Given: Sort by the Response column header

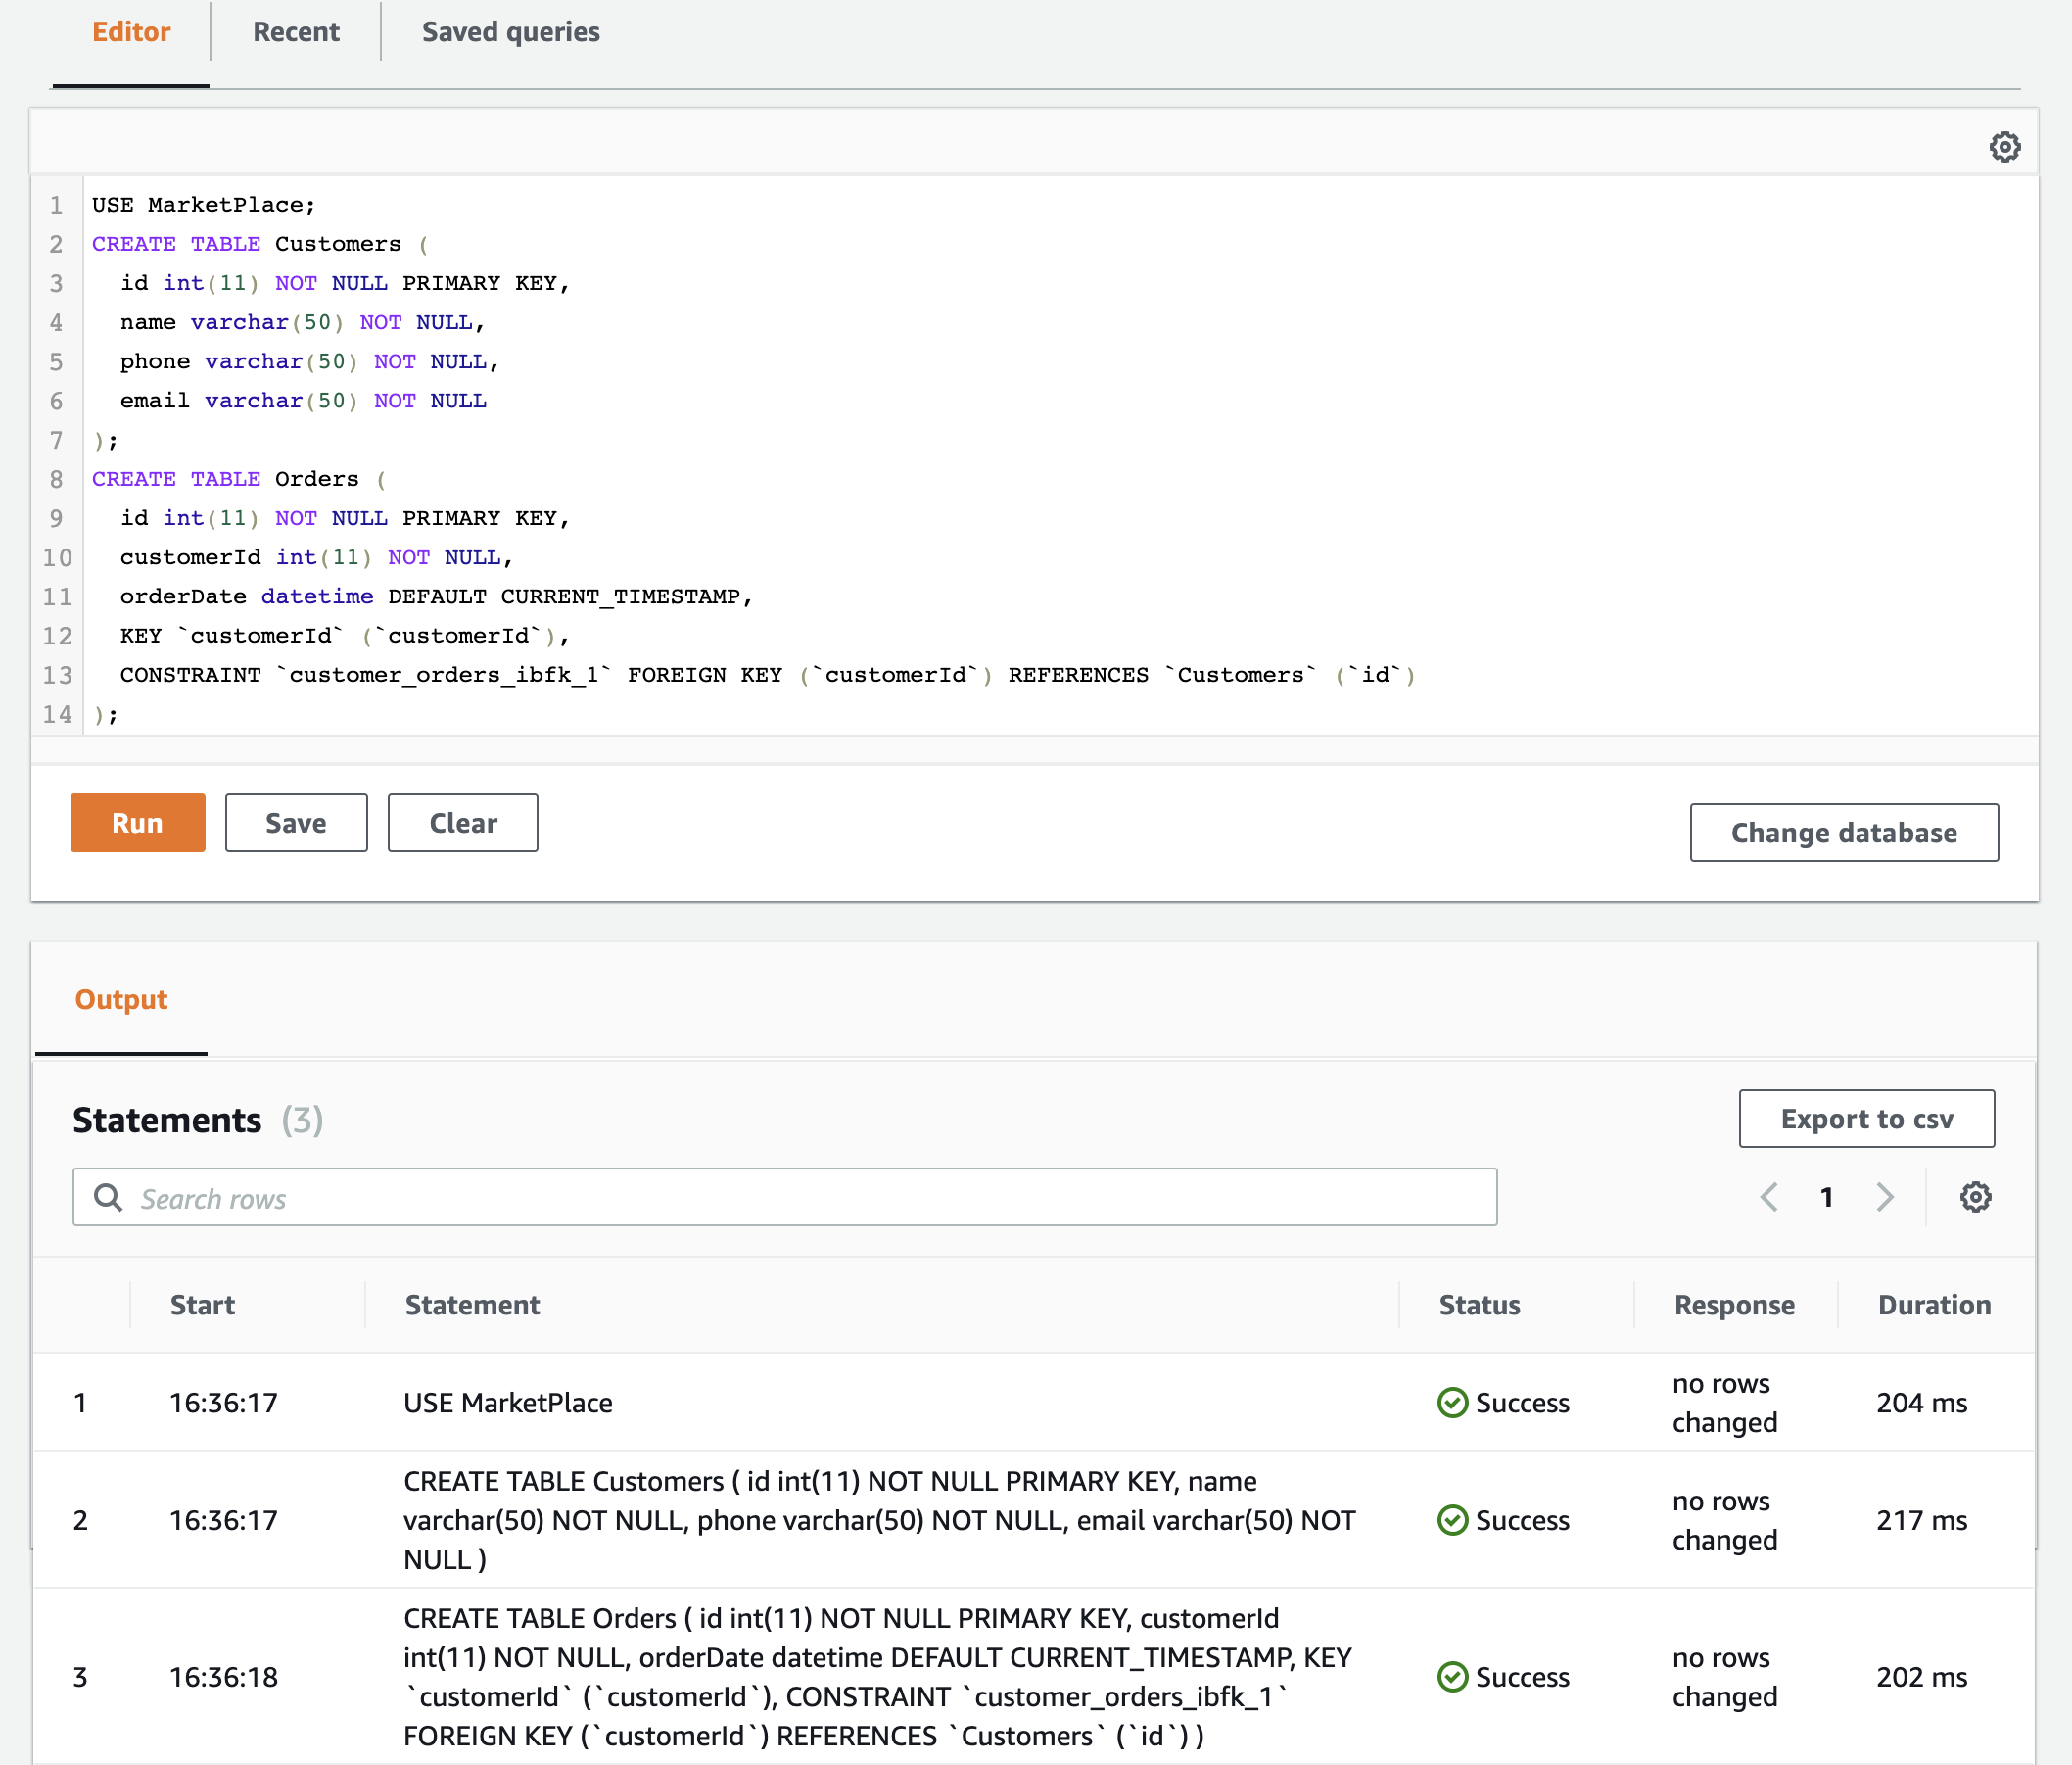Looking at the screenshot, I should (1735, 1305).
